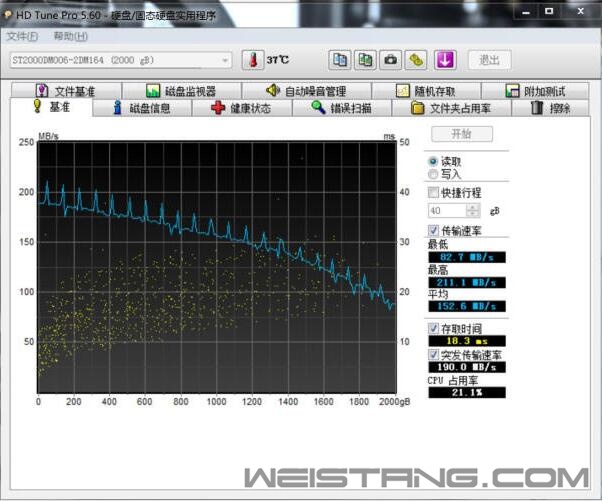Toggle the 存取时间 checkbox

(x=433, y=329)
